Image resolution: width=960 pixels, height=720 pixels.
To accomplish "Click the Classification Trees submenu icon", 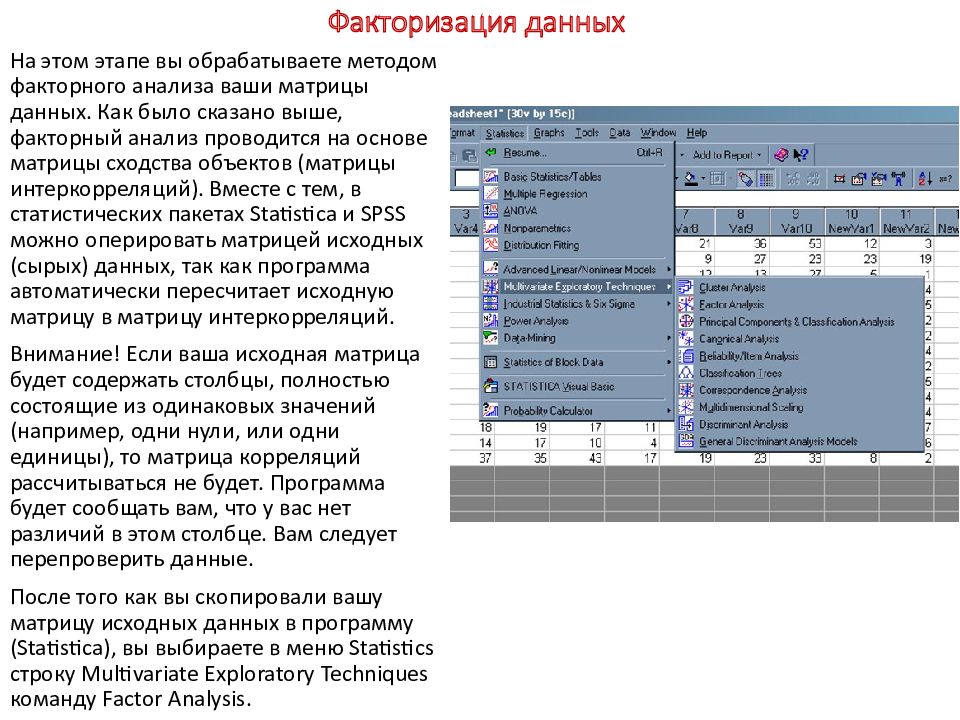I will point(686,373).
